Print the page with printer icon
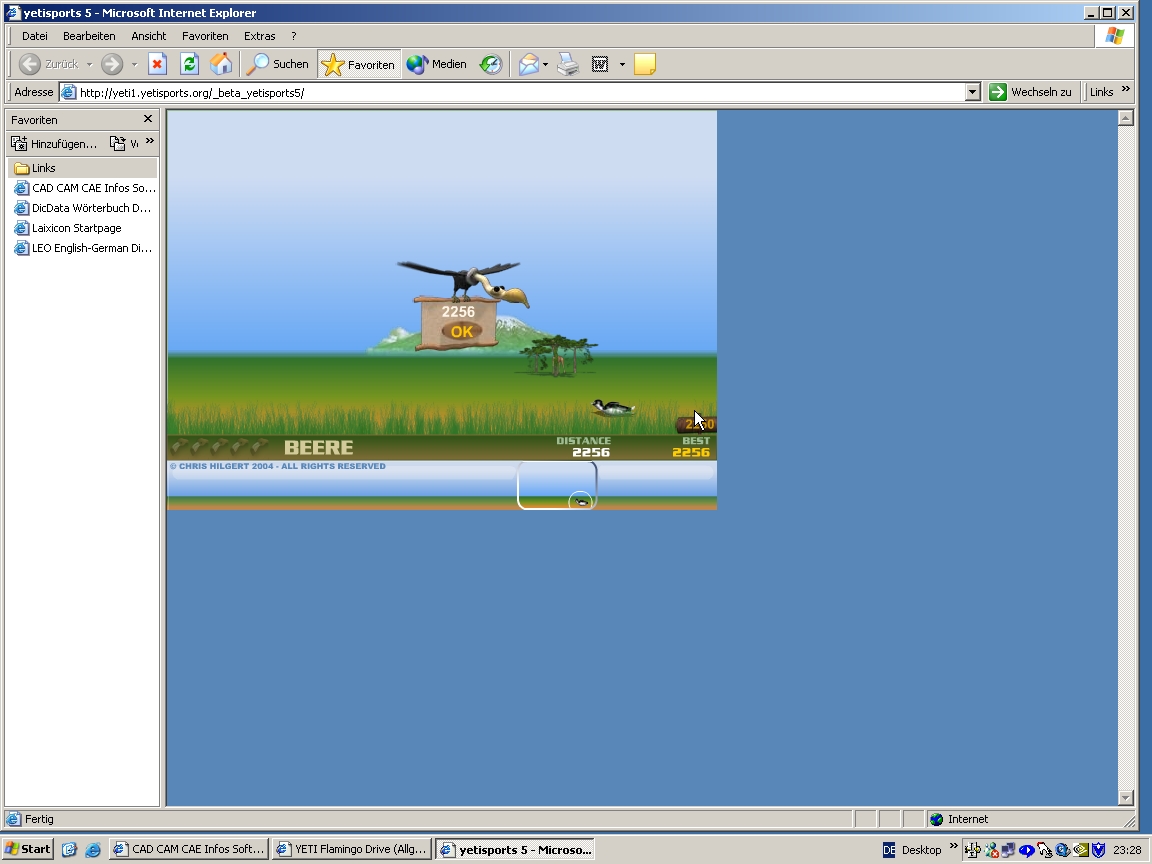1152x864 pixels. coord(568,65)
